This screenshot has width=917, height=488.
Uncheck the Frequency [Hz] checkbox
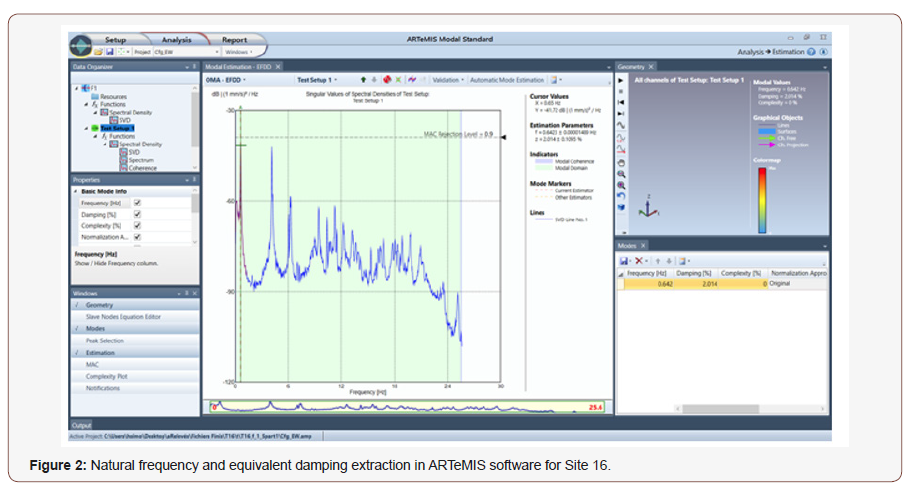[x=138, y=202]
